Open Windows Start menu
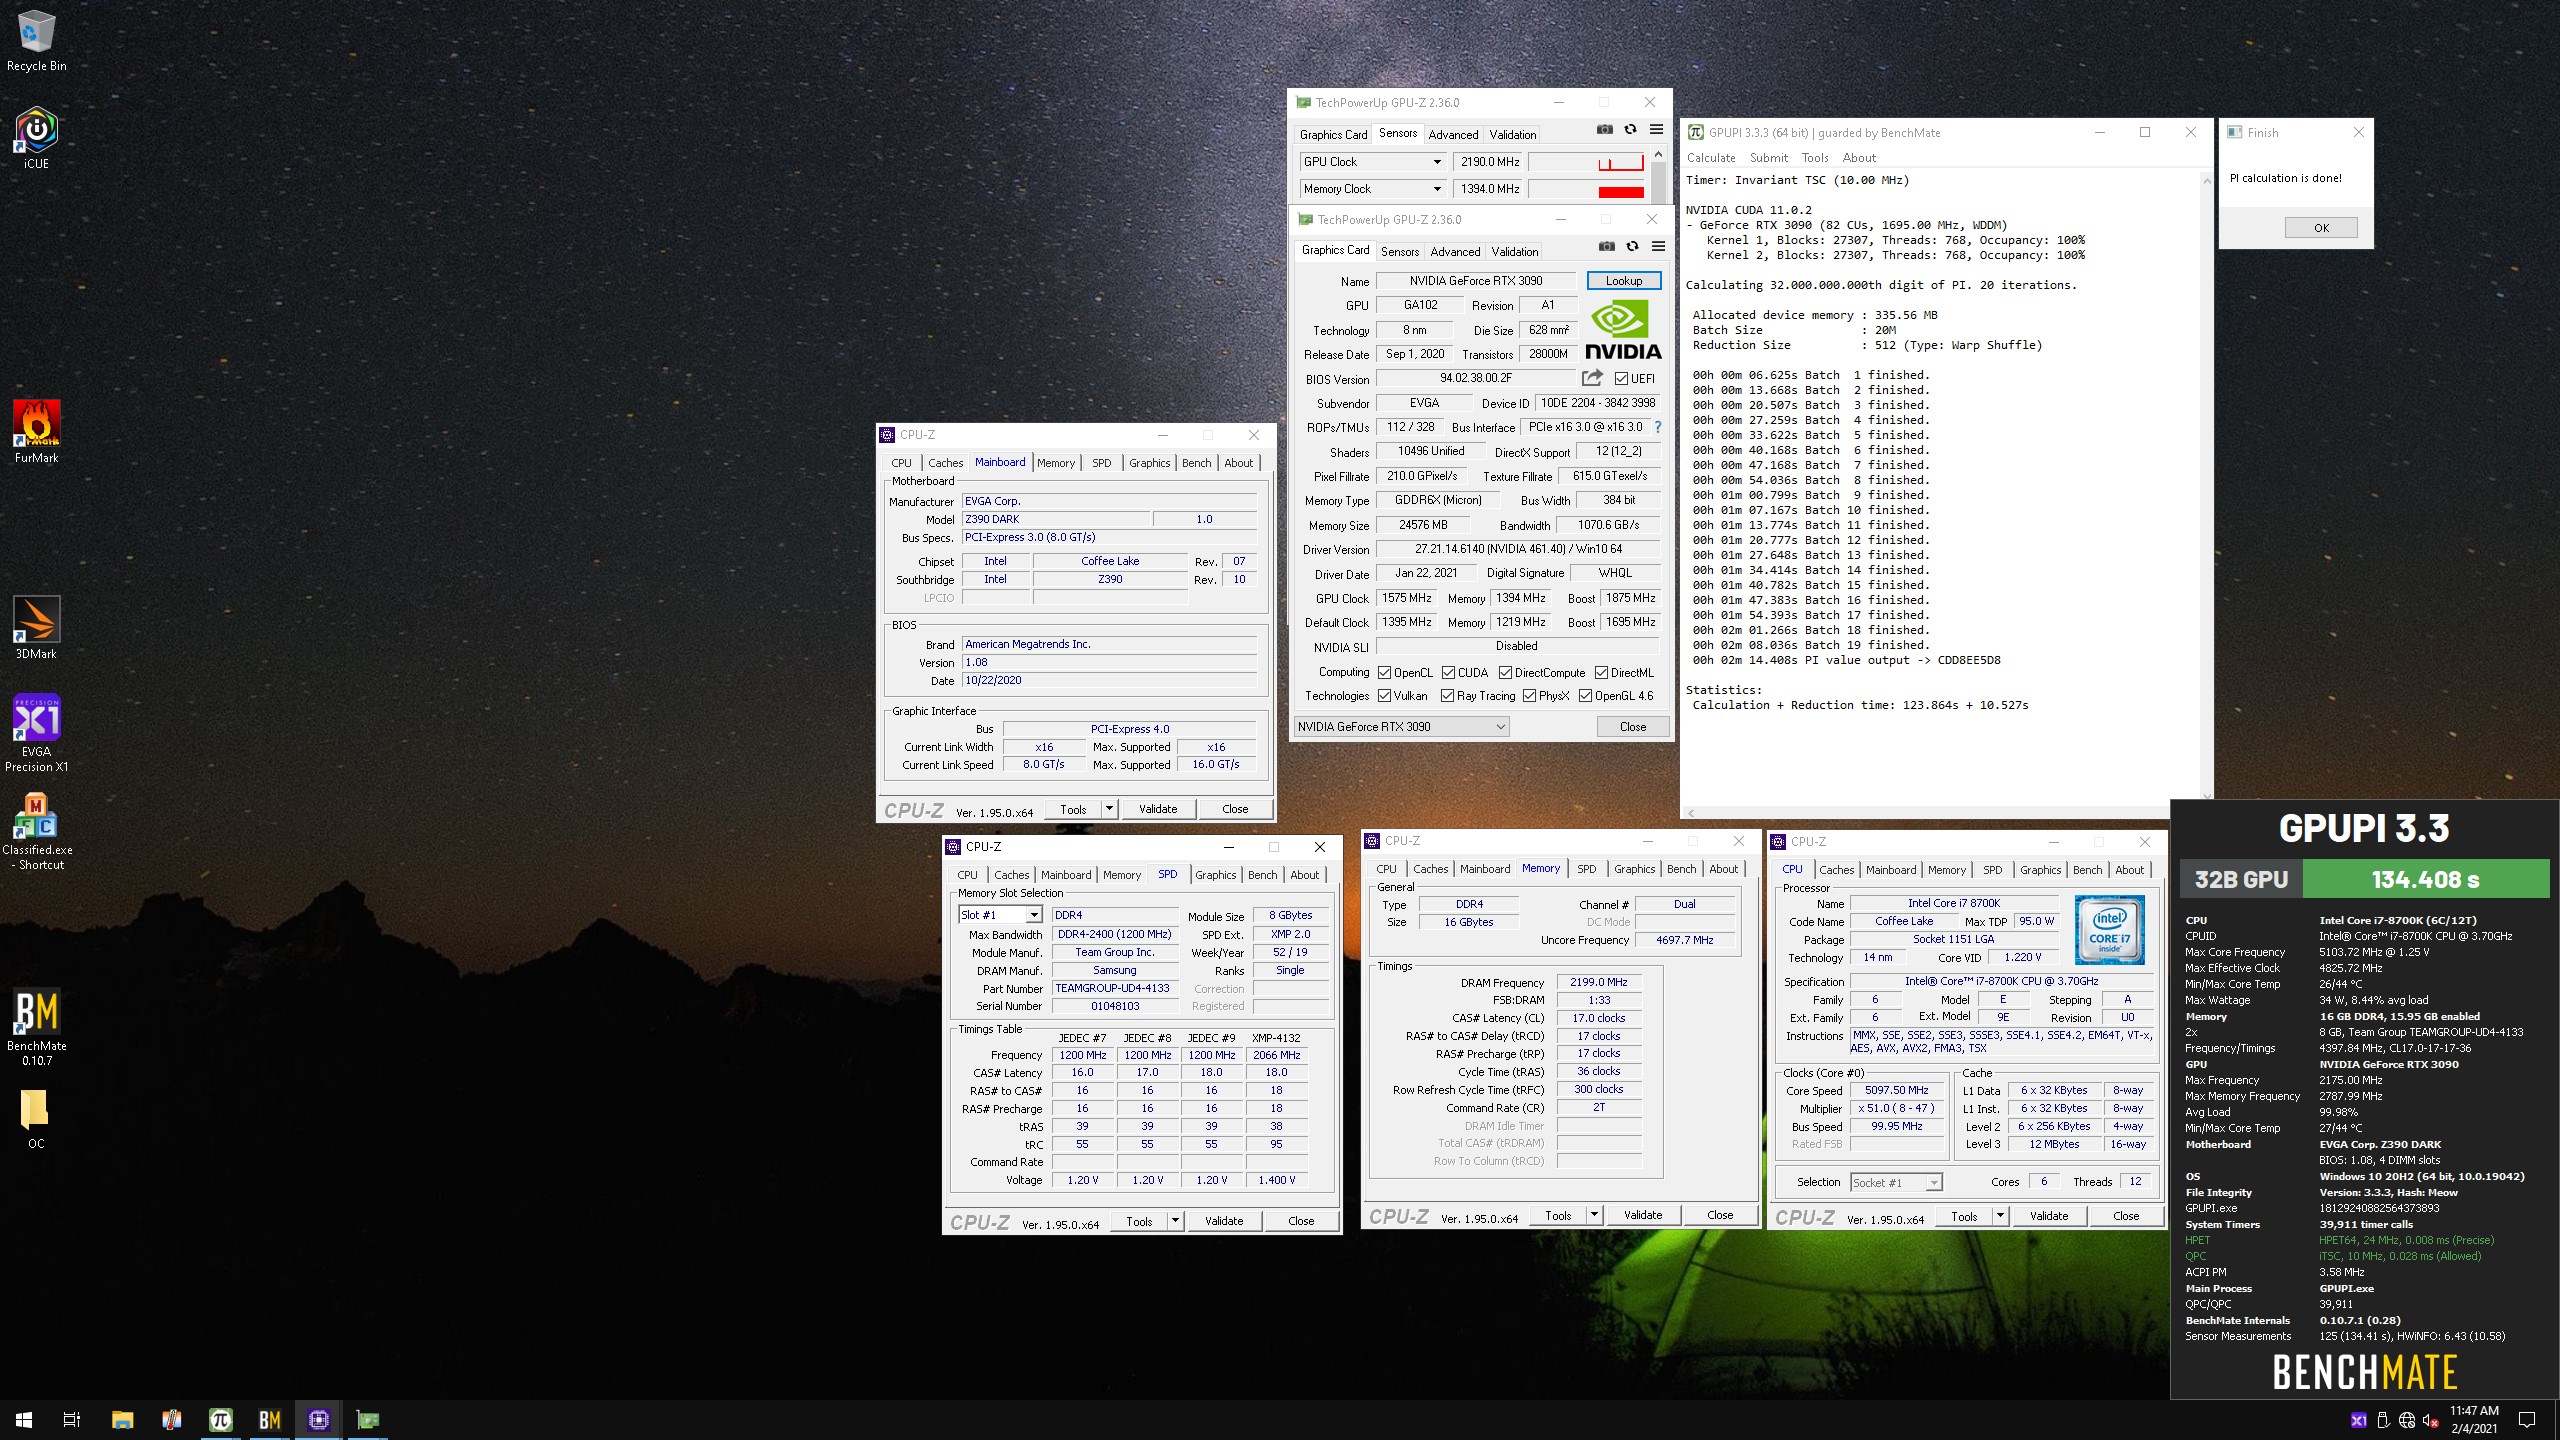Viewport: 2560px width, 1440px height. point(24,1420)
